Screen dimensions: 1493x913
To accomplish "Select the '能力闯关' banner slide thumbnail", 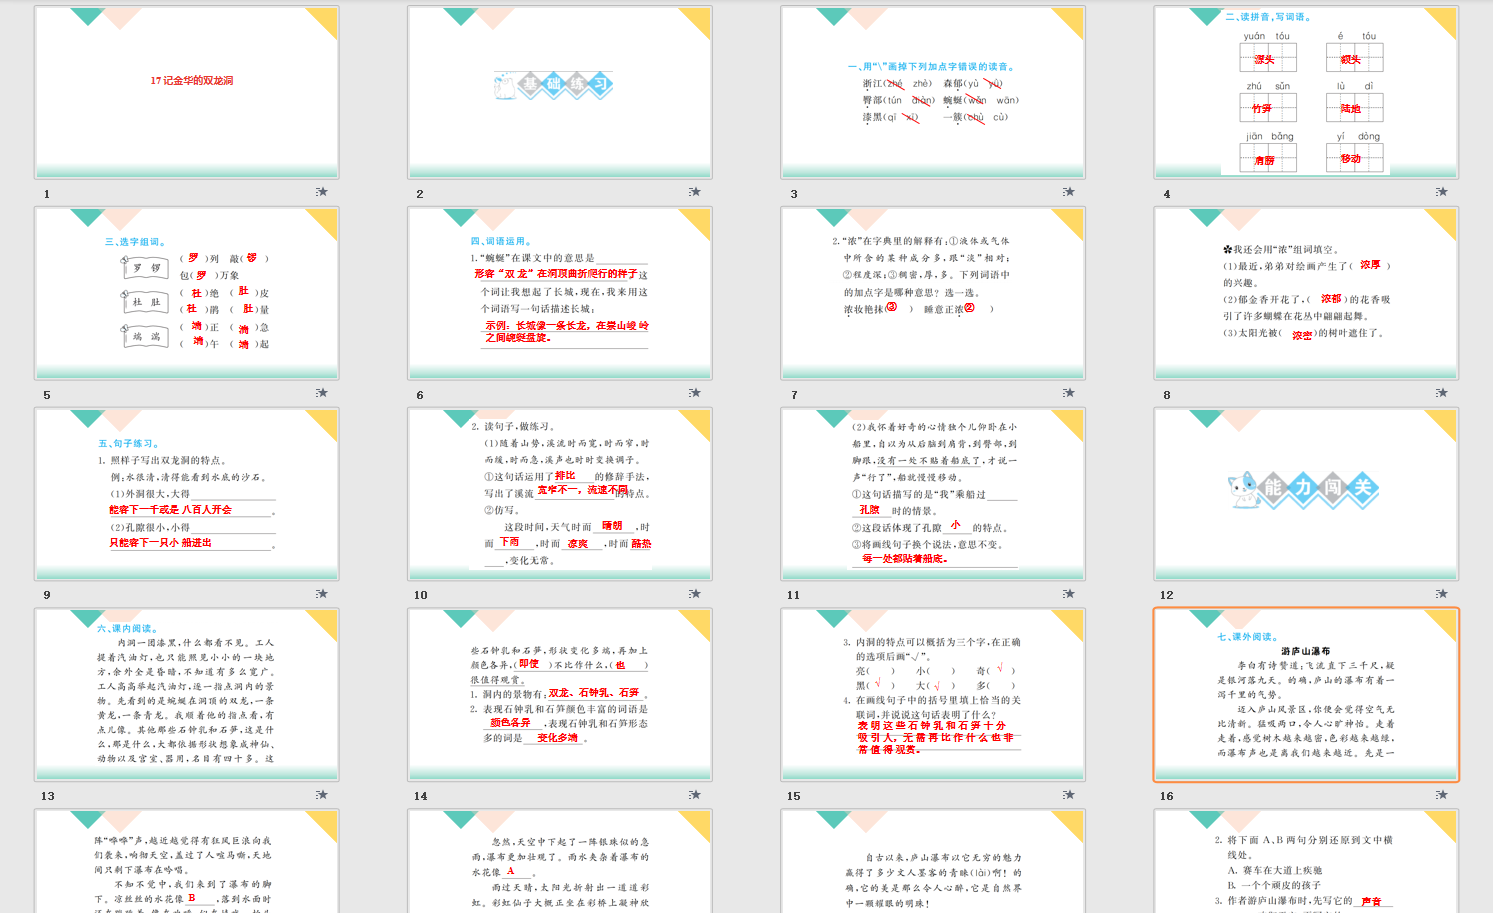I will pos(1306,494).
